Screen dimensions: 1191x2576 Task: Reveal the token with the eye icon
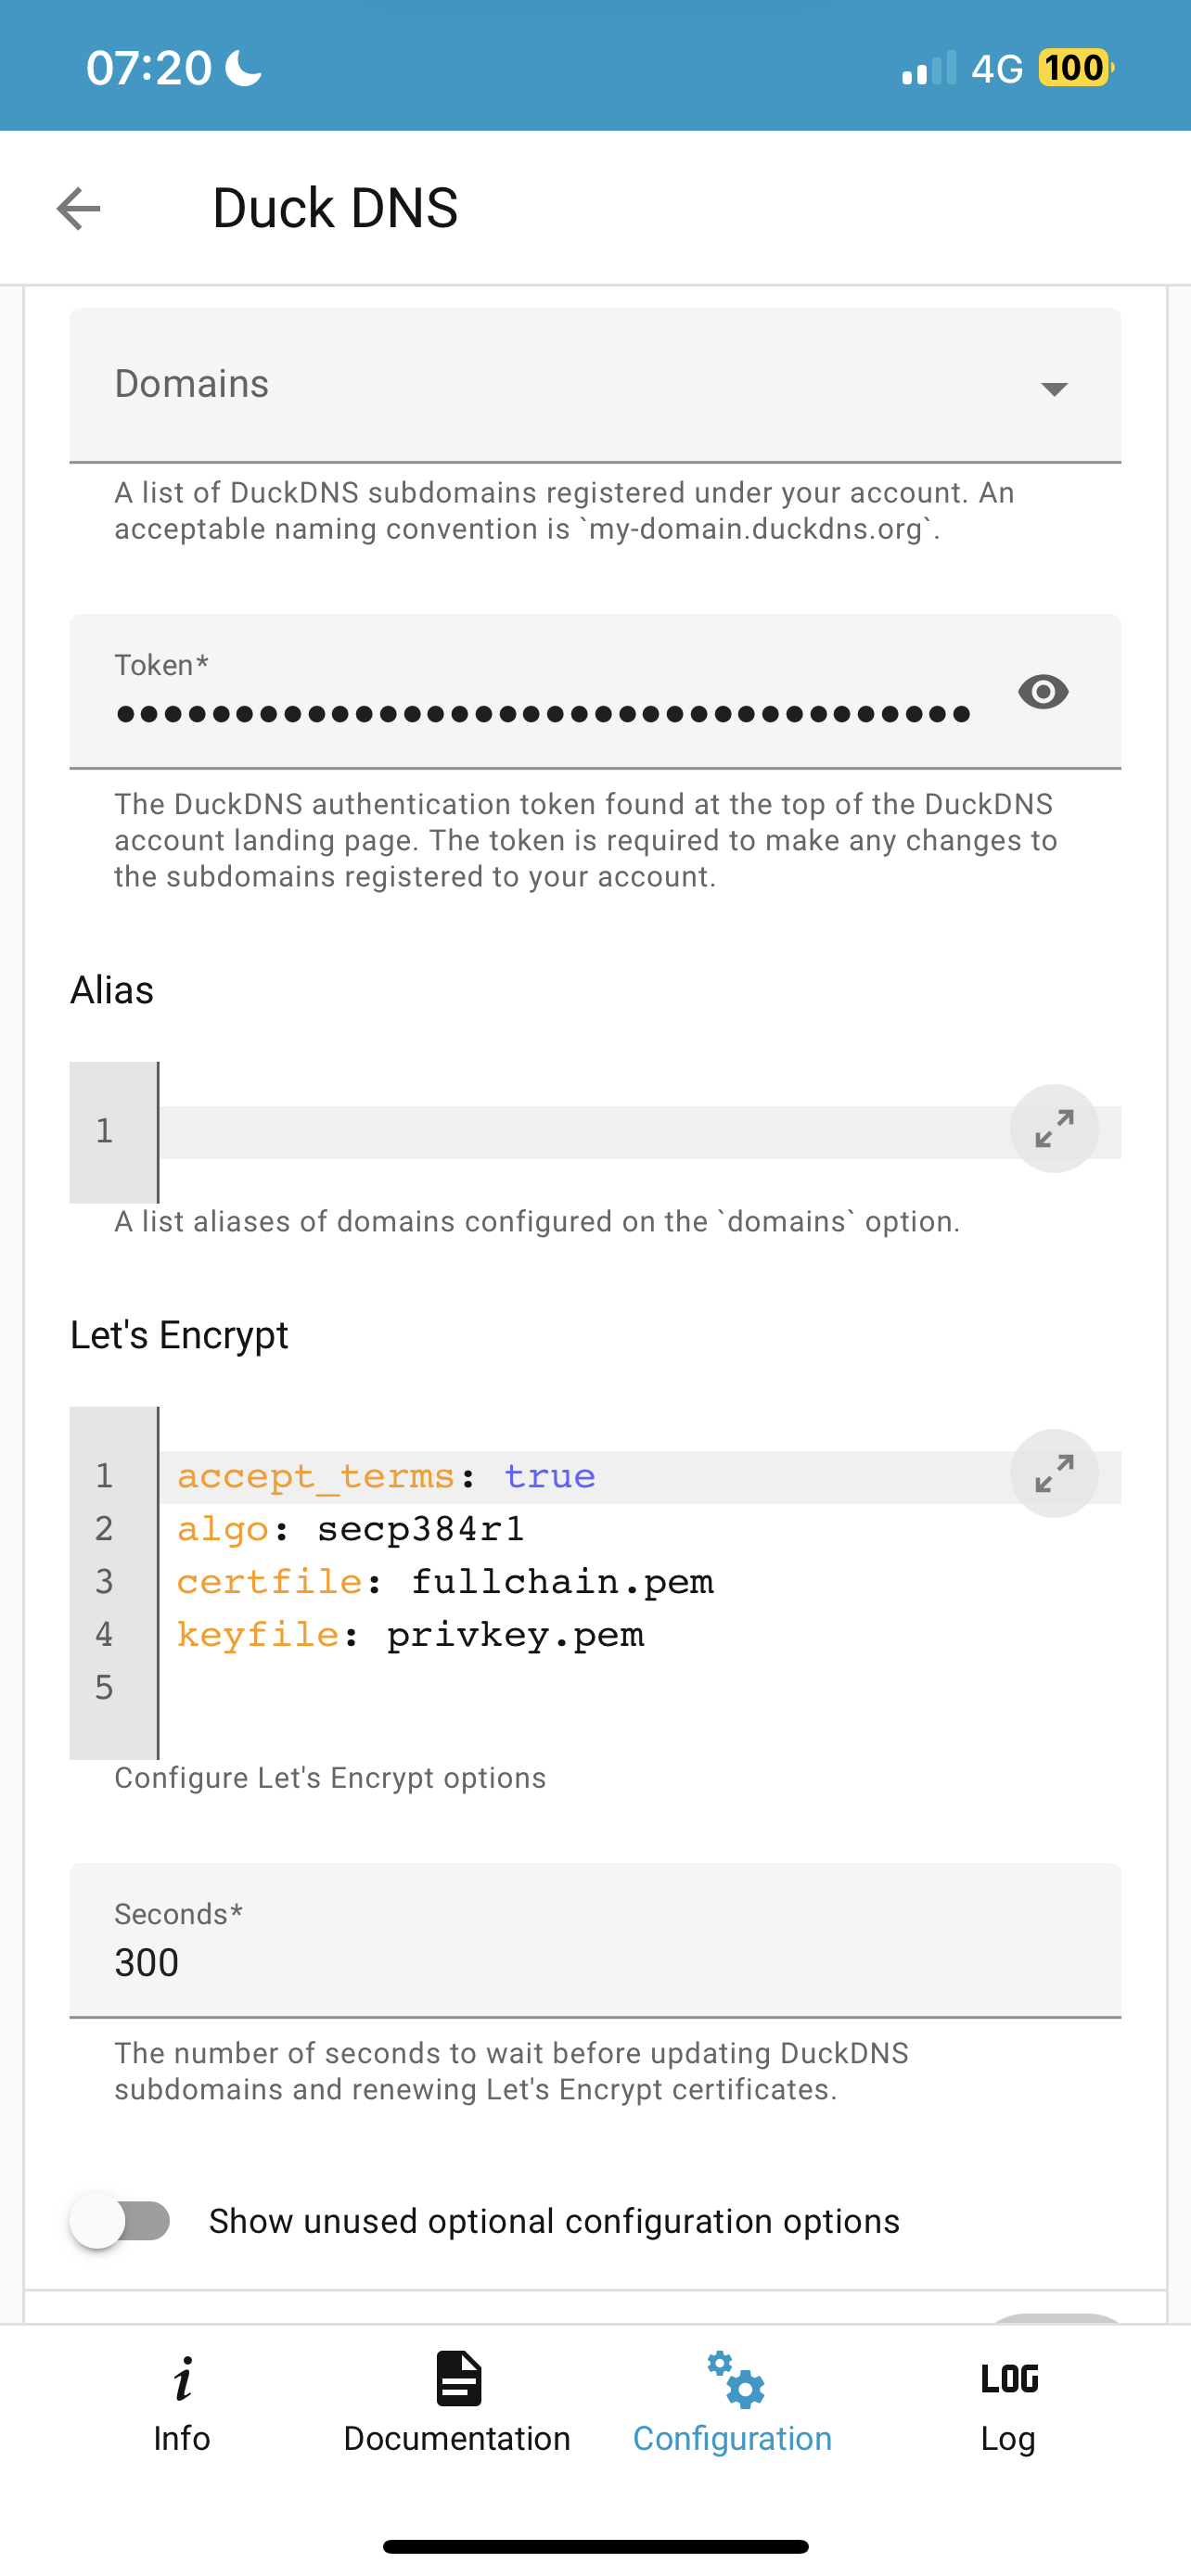(x=1043, y=692)
